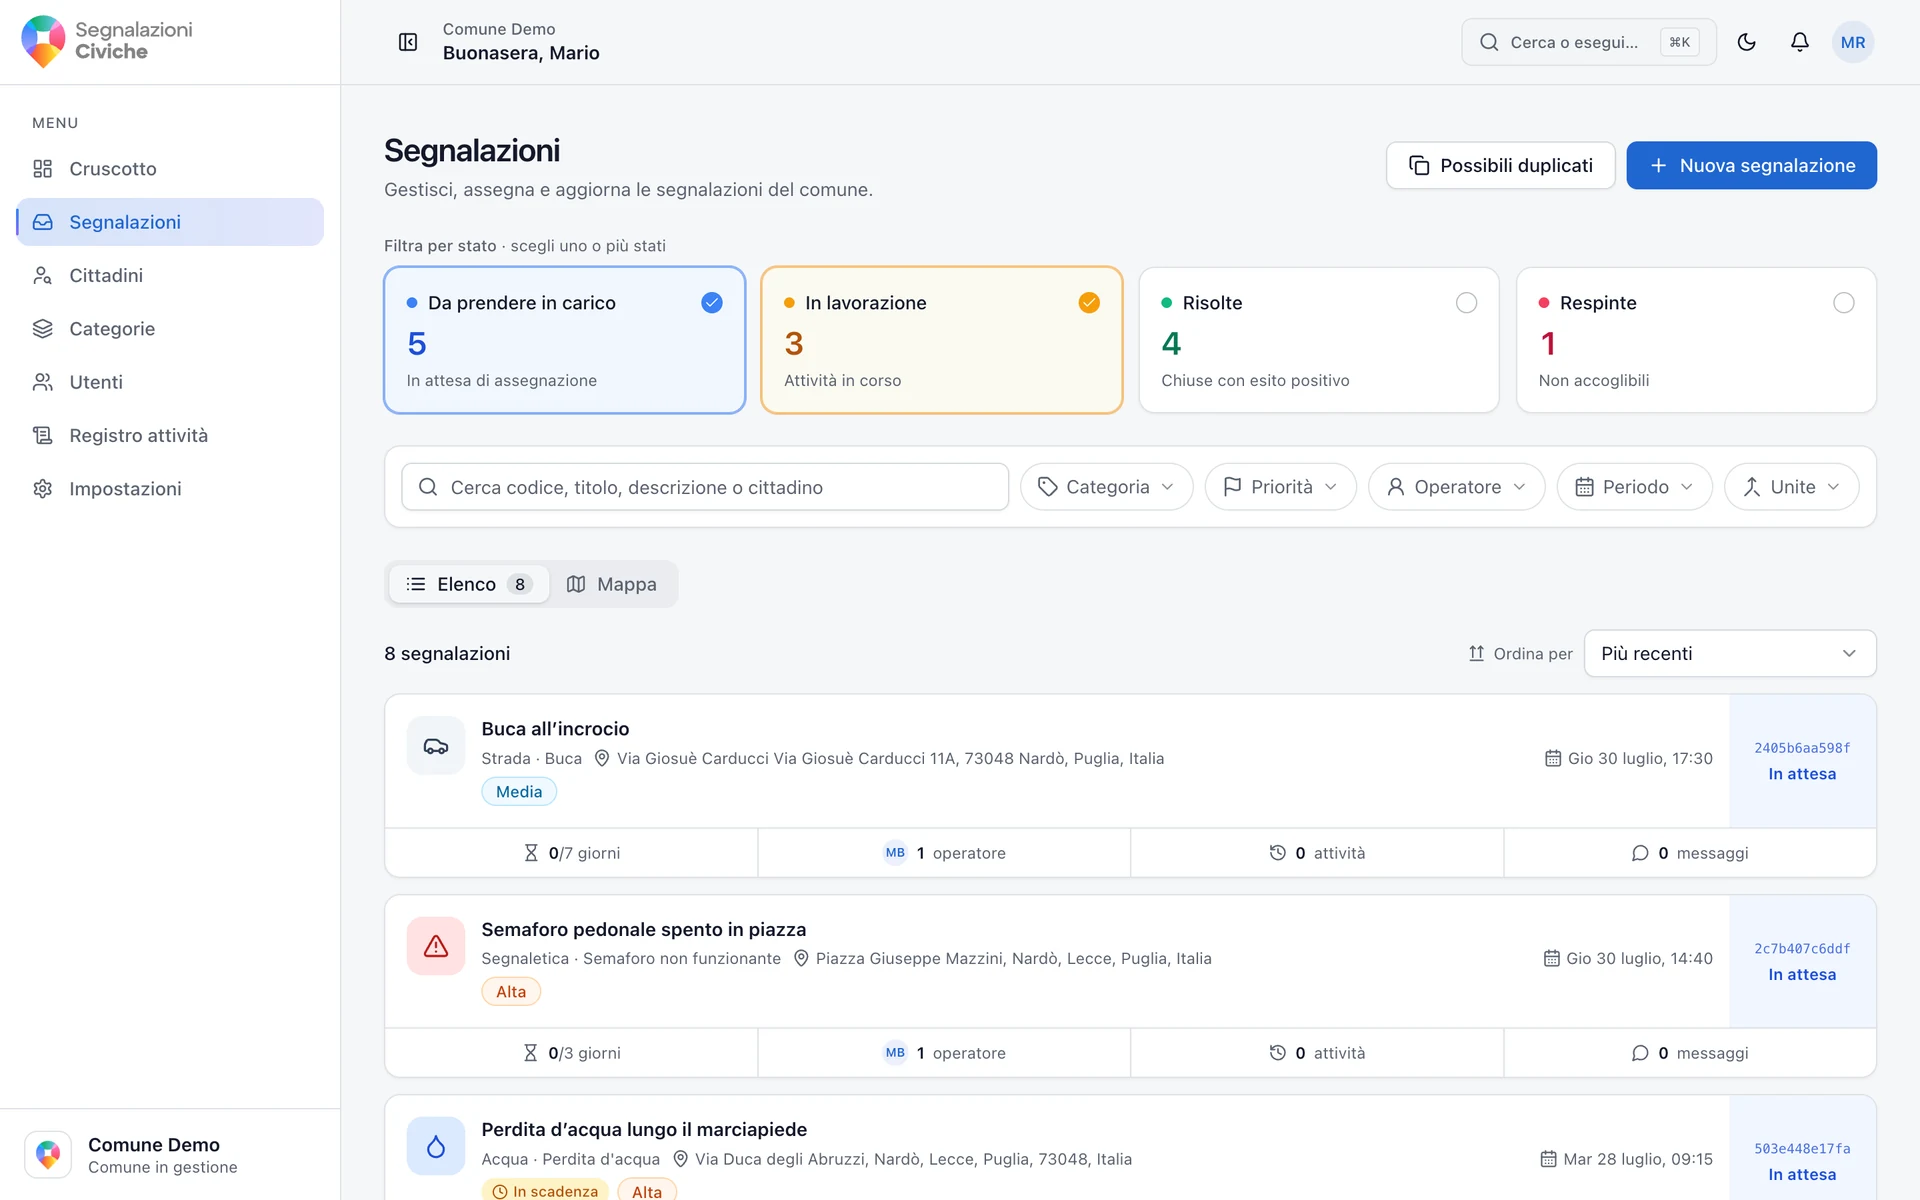The height and width of the screenshot is (1200, 1920).
Task: Click the history icon on Semaforo pedonale activities
Action: tap(1278, 1053)
